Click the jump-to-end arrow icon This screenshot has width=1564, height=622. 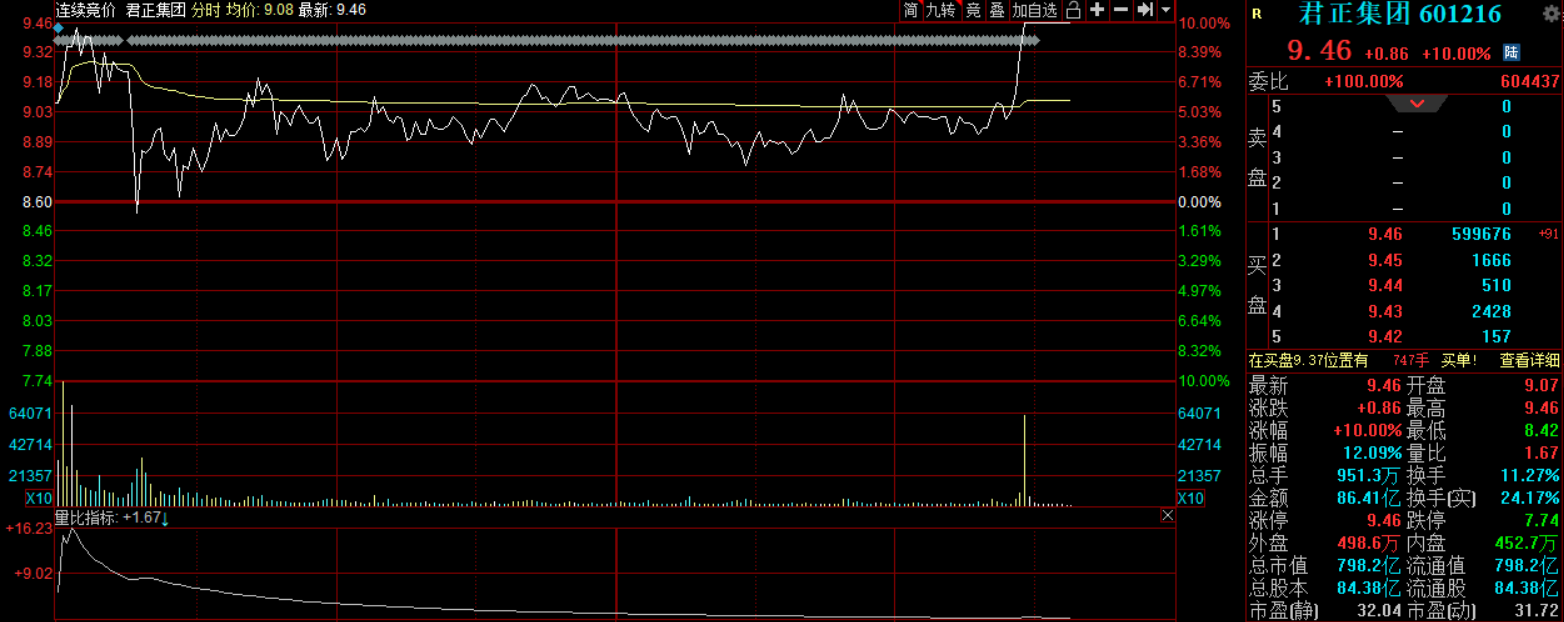pyautogui.click(x=1145, y=10)
